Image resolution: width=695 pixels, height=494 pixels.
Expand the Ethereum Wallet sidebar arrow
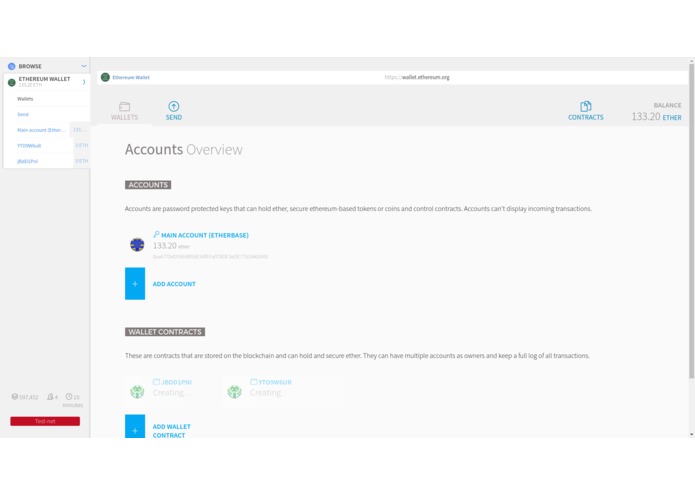(x=84, y=82)
